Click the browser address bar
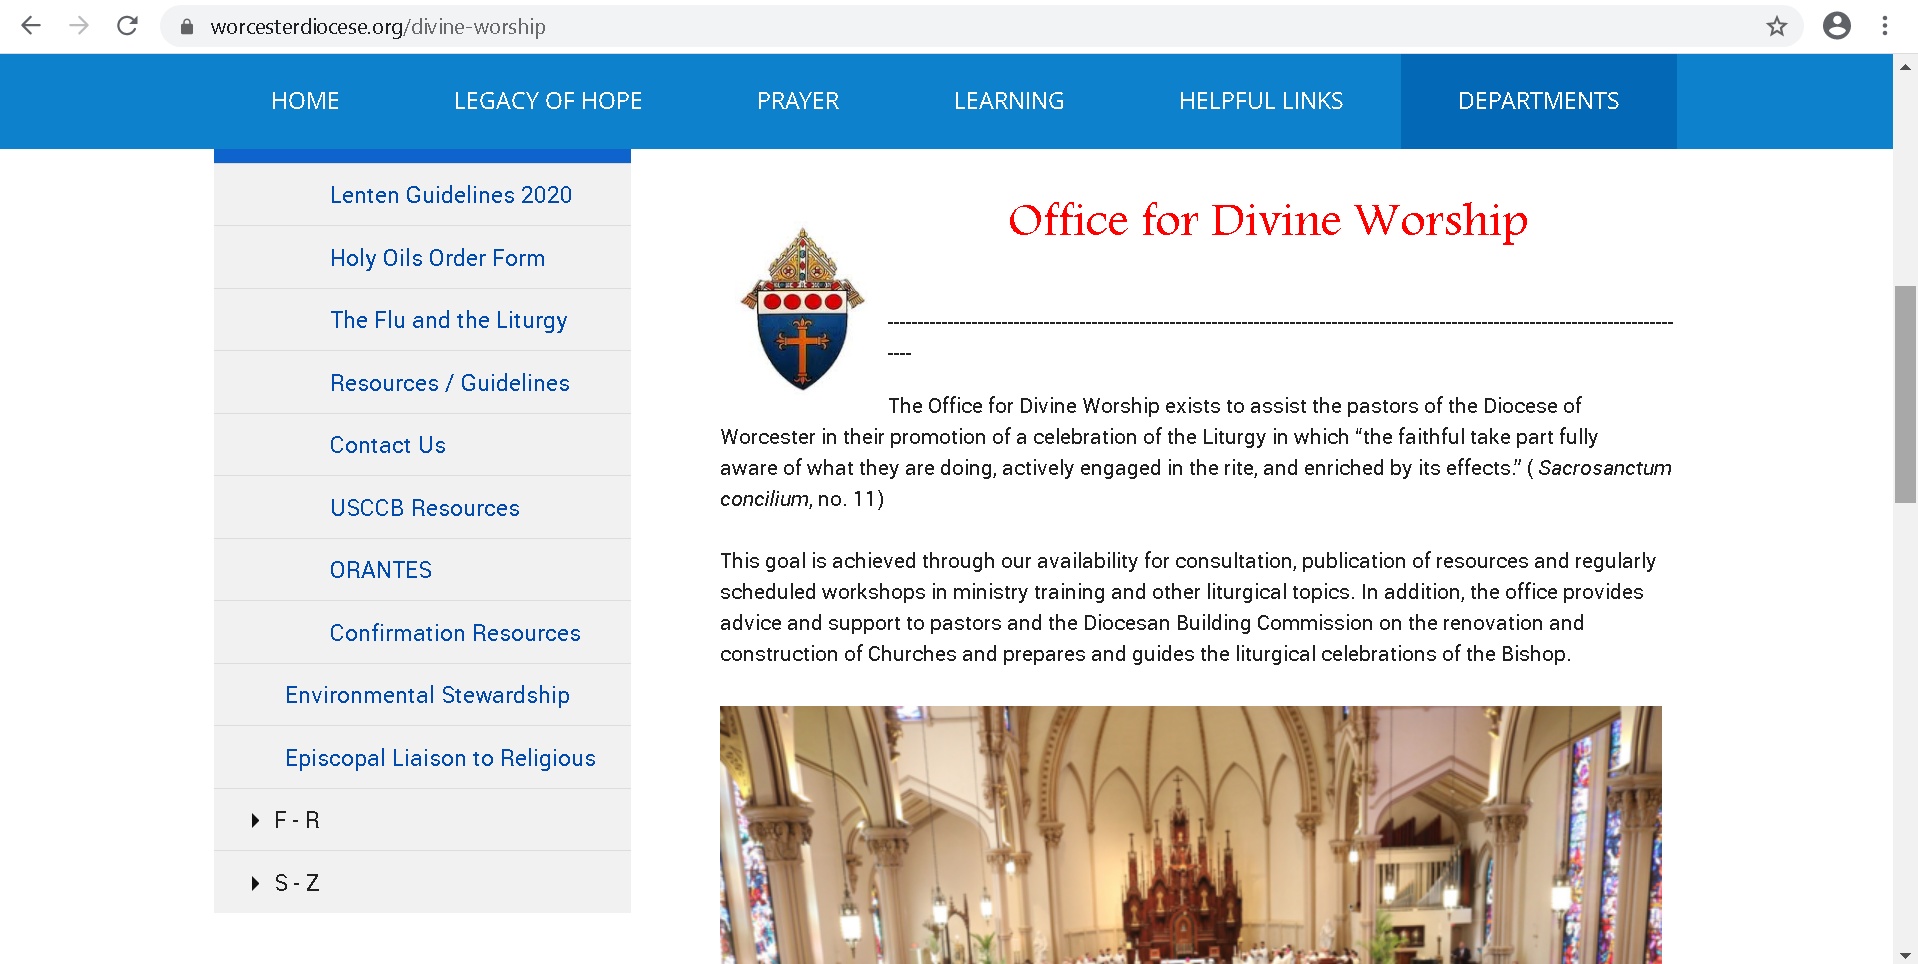 [x=600, y=27]
